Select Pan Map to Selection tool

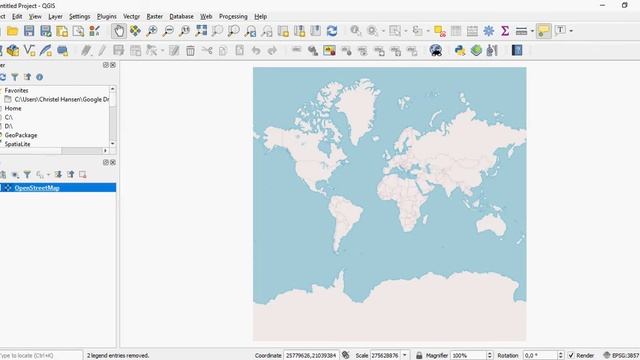[135, 31]
